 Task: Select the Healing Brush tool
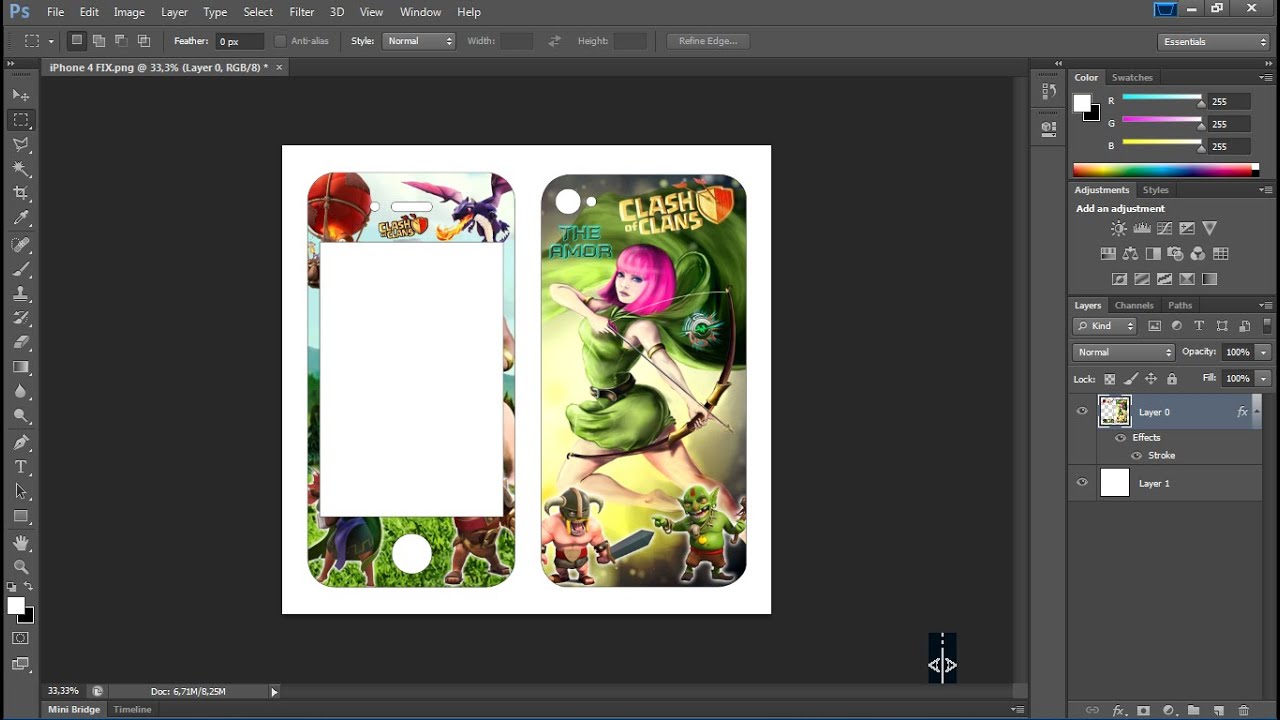(x=21, y=245)
